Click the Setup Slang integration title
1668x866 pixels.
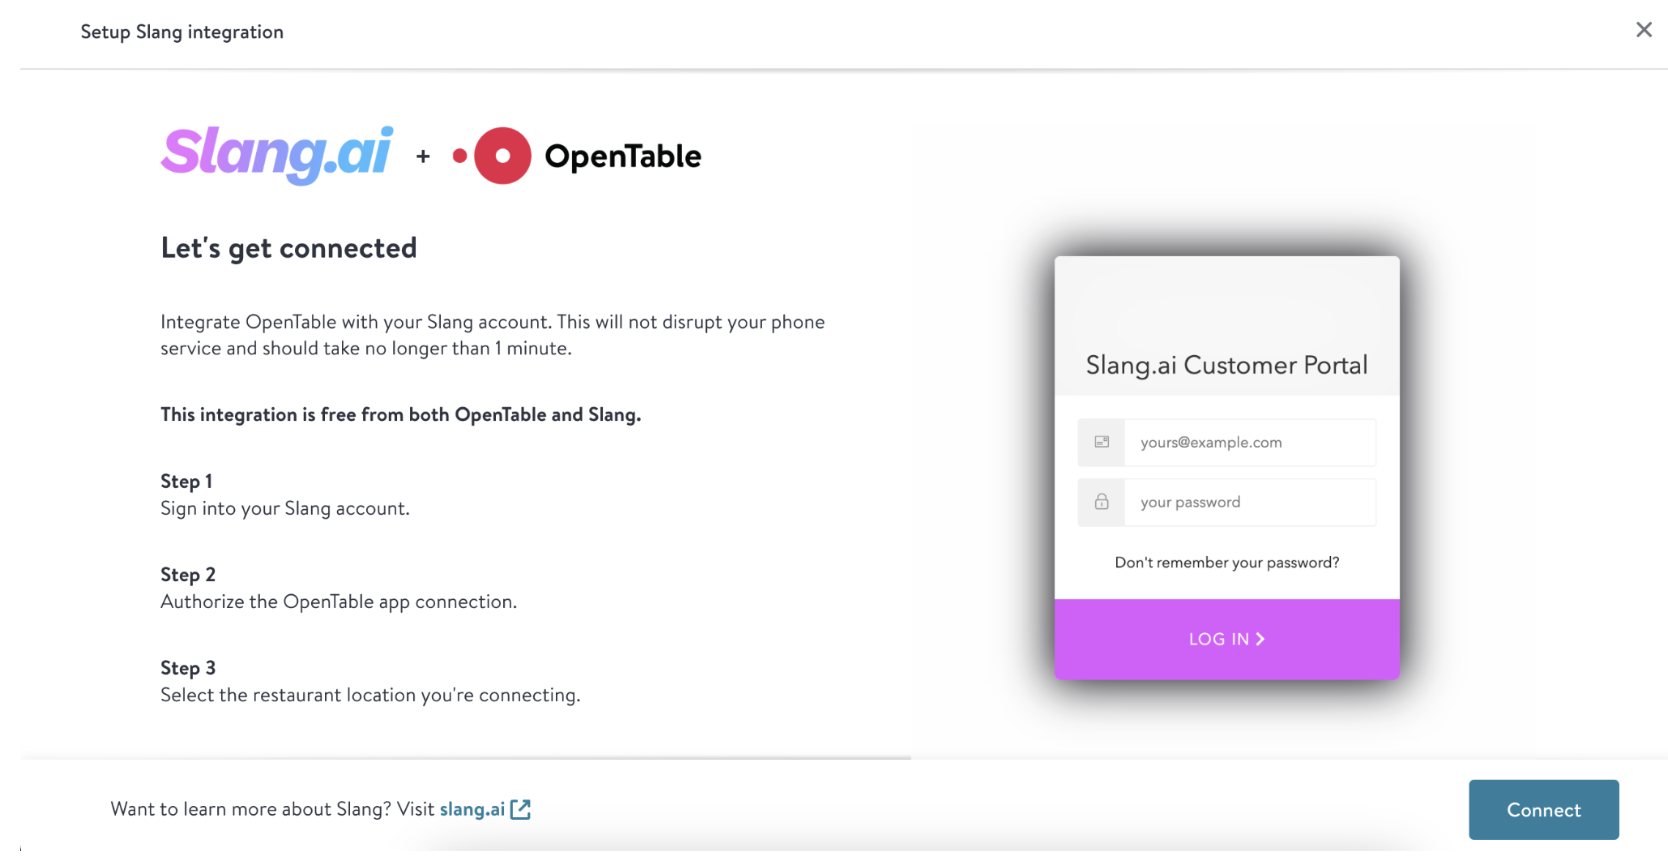[x=182, y=31]
